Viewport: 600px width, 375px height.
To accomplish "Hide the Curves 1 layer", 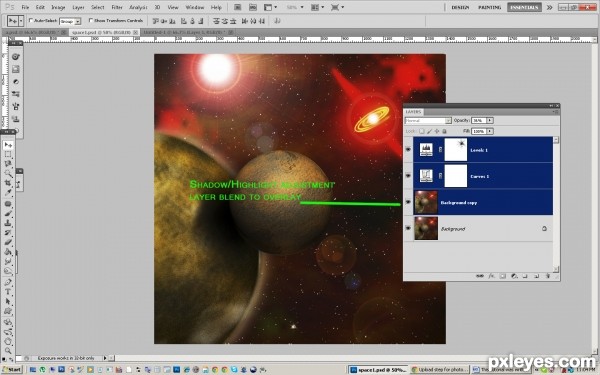I will coord(408,176).
